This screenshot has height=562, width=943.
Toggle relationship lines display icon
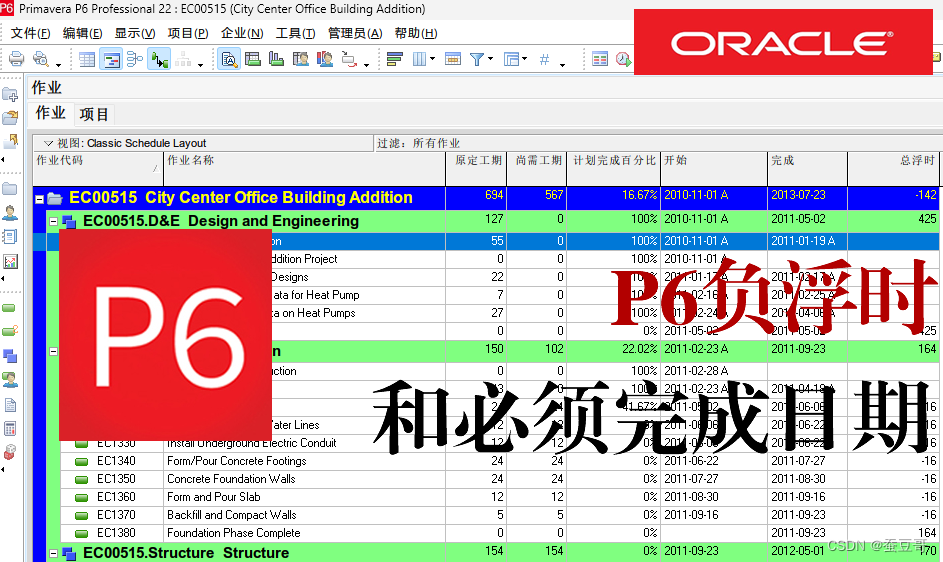pos(159,59)
